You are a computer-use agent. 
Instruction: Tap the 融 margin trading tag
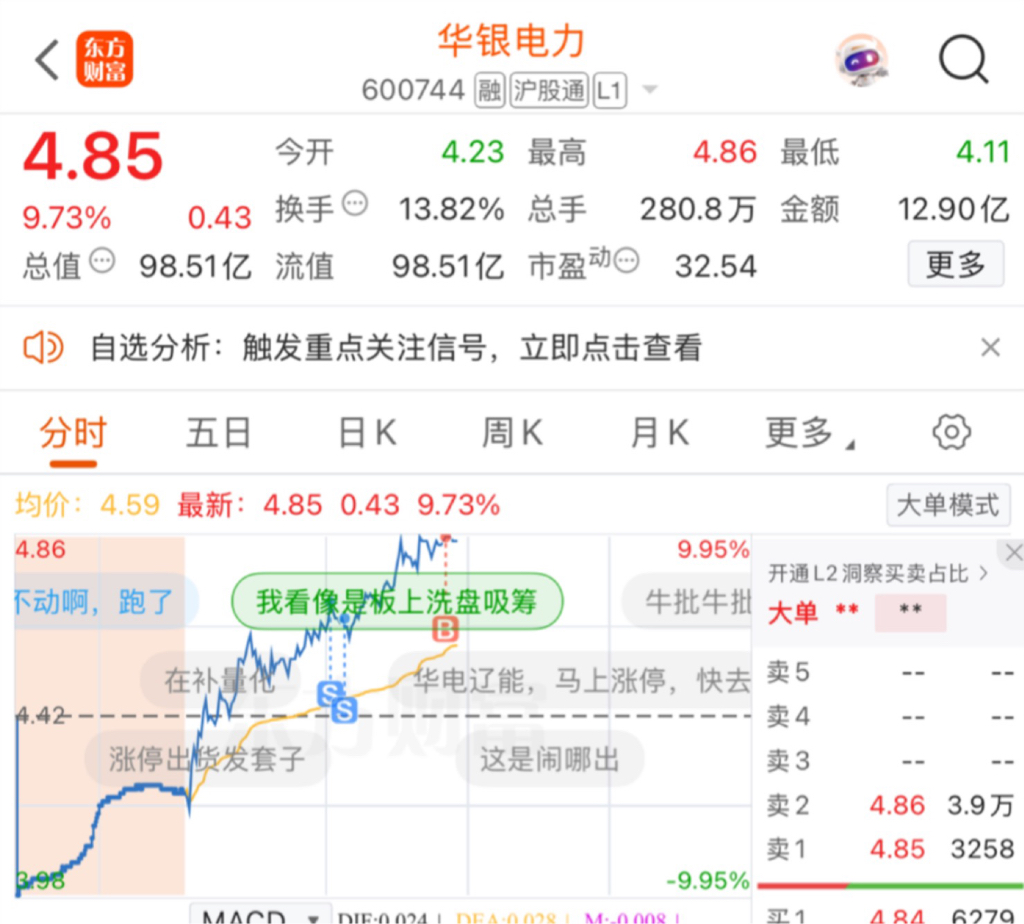[489, 90]
